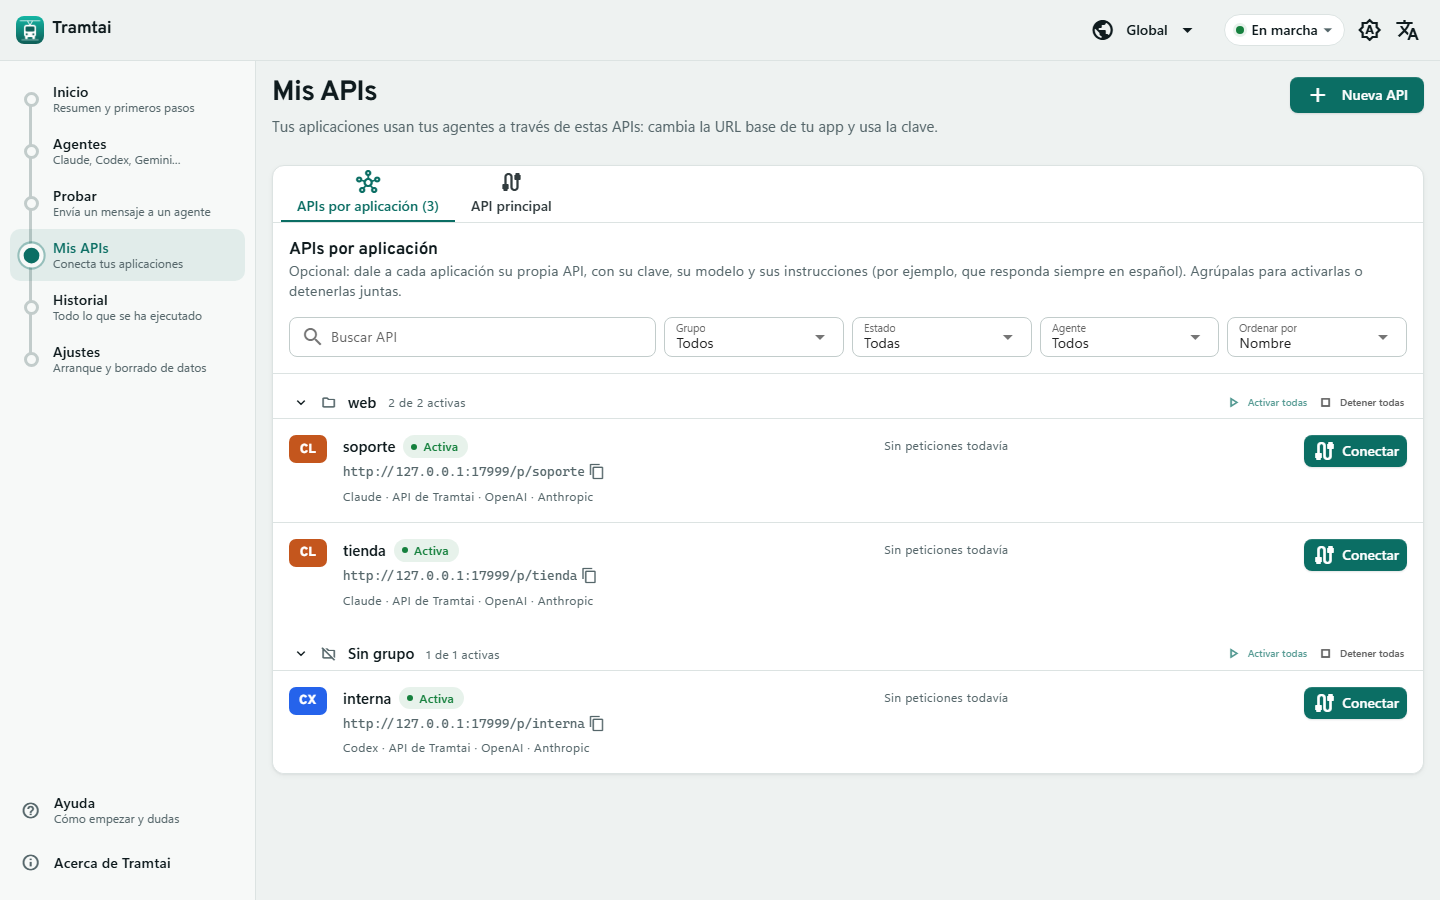Click the Historial step circle in sidebar
Viewport: 1440px width, 900px height.
coord(32,307)
